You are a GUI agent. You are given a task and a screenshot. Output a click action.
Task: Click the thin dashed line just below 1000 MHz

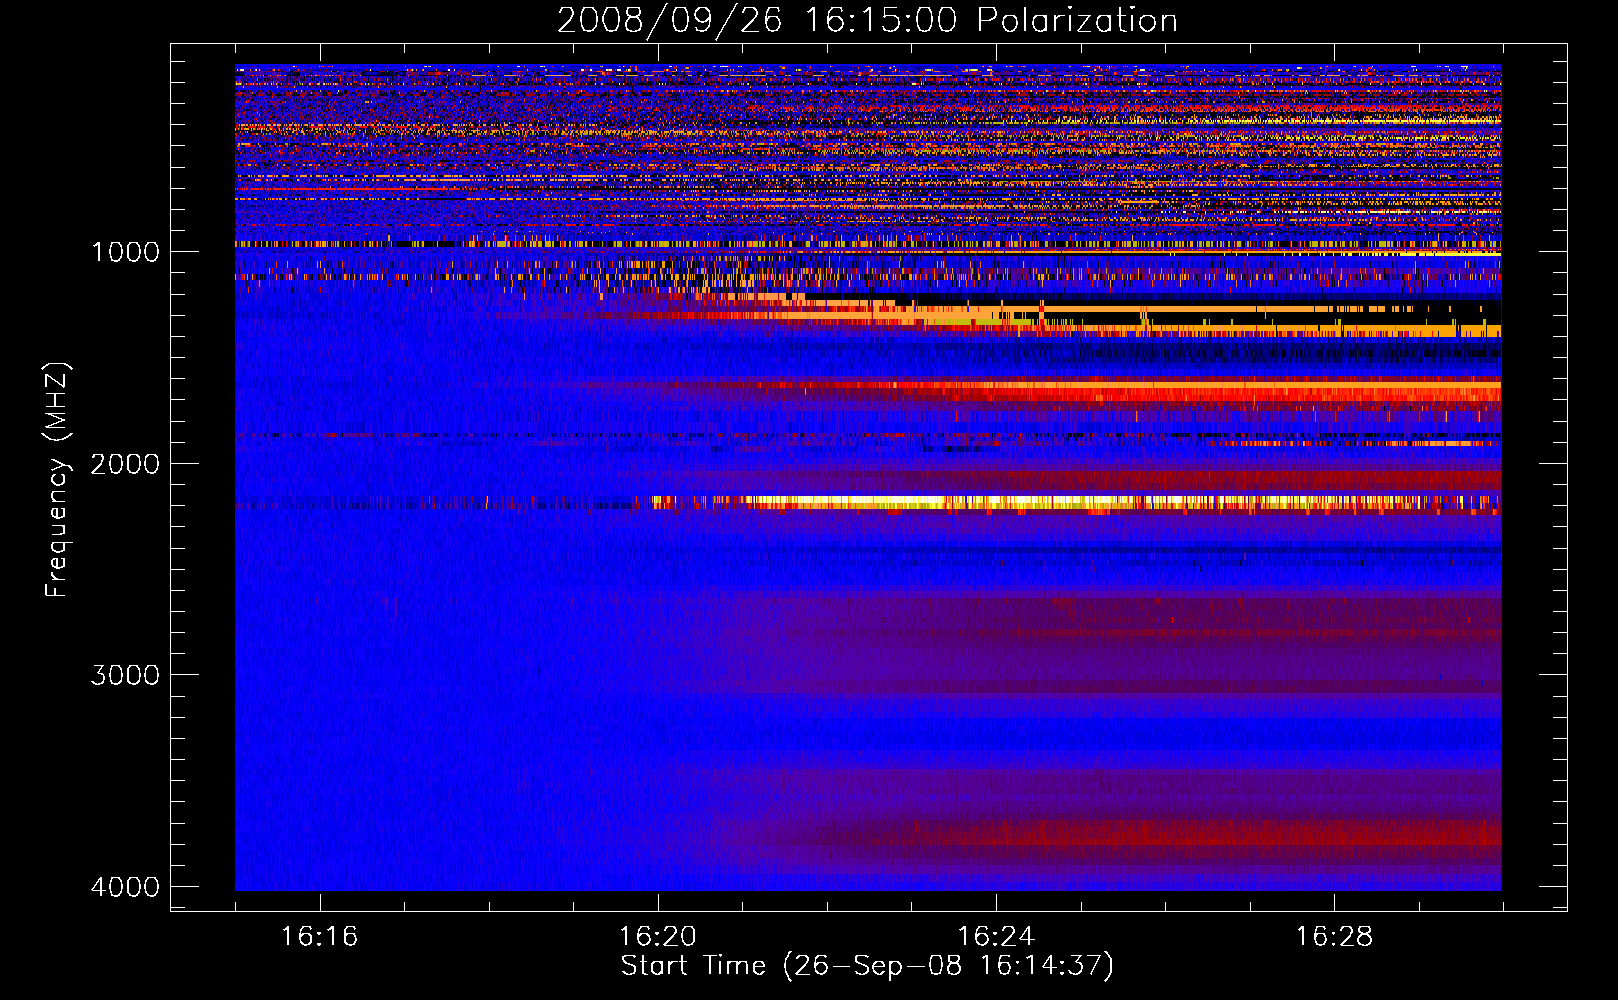(700, 243)
